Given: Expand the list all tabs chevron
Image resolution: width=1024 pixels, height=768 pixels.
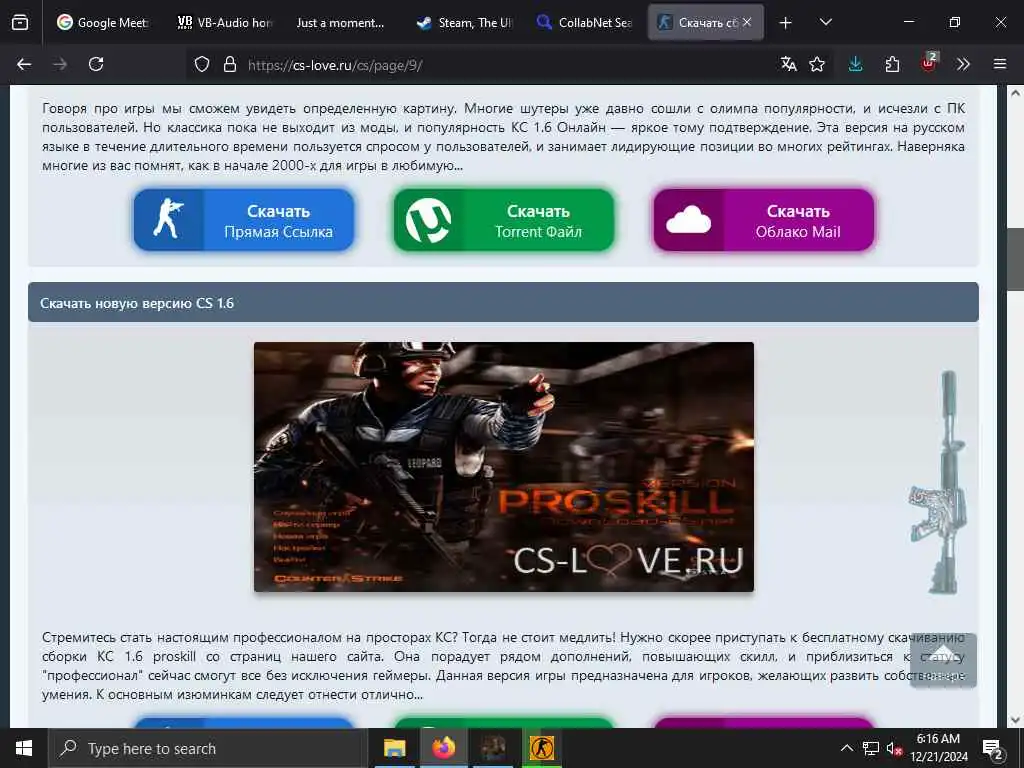Looking at the screenshot, I should [x=825, y=22].
